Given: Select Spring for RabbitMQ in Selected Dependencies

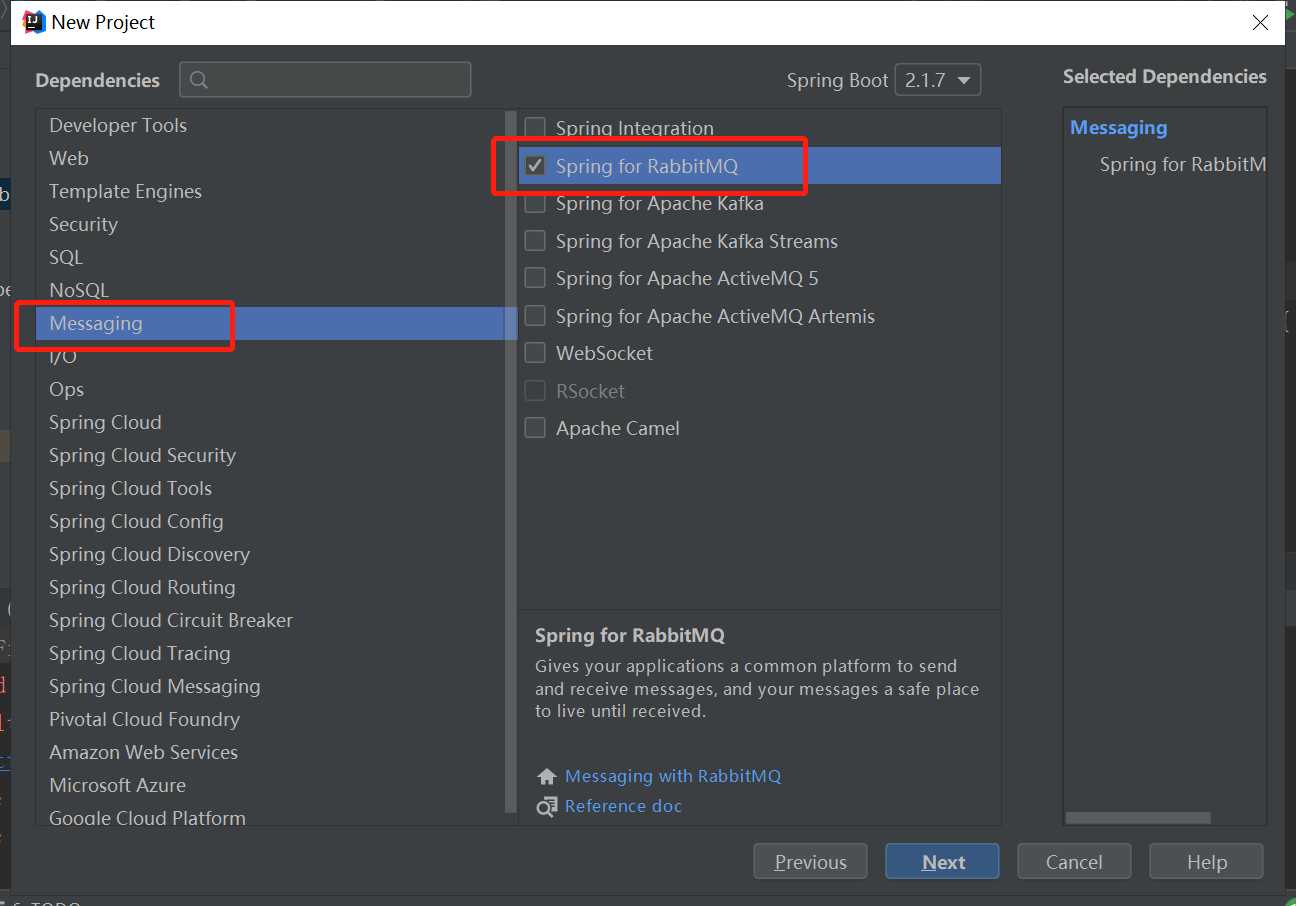Looking at the screenshot, I should (x=1183, y=164).
